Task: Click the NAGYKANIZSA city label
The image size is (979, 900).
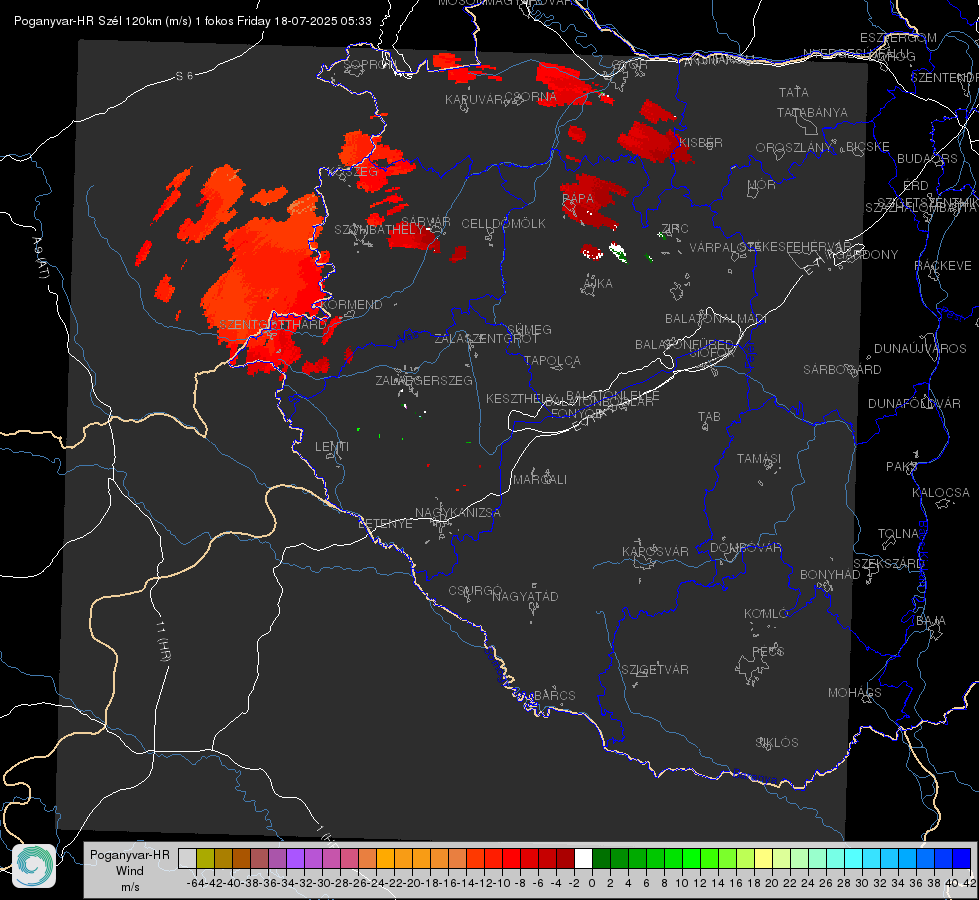Action: coord(458,513)
